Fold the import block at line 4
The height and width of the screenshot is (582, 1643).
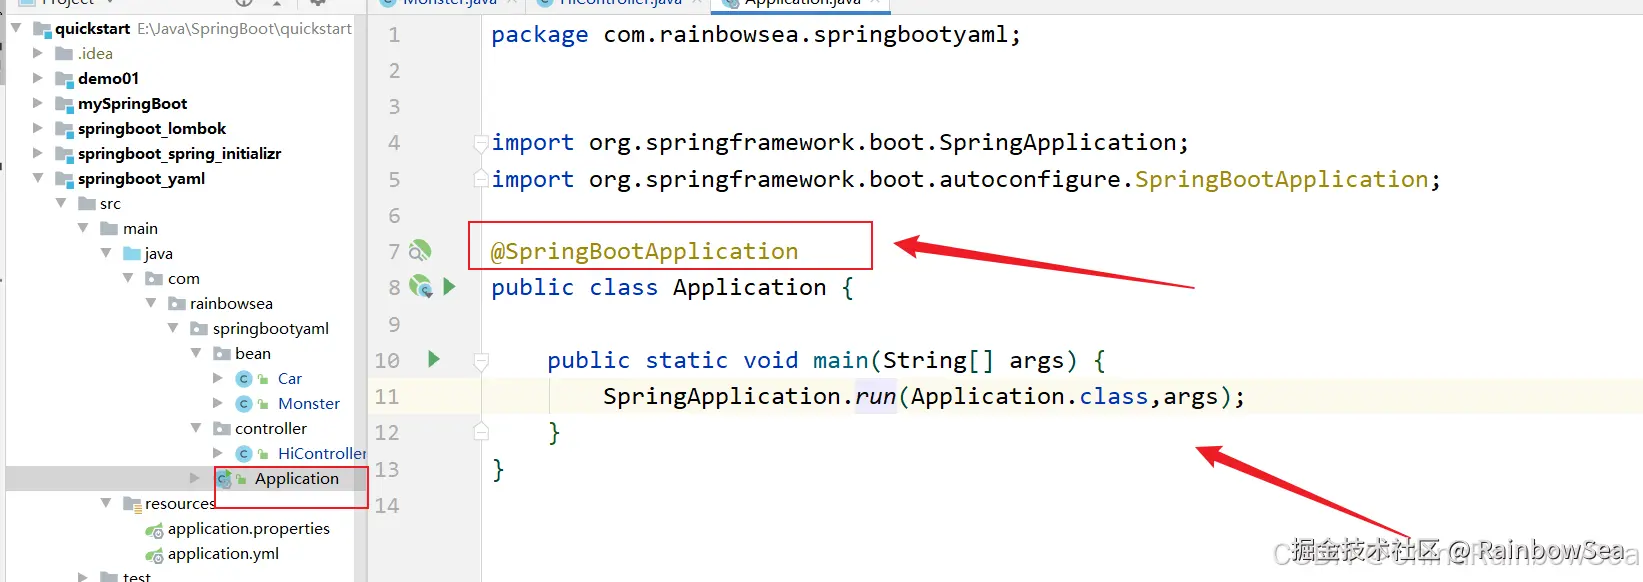[x=481, y=143]
